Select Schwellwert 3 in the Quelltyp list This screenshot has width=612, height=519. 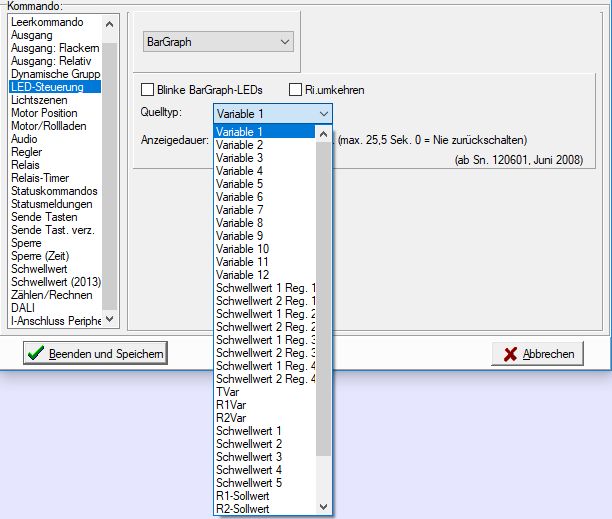(x=249, y=456)
